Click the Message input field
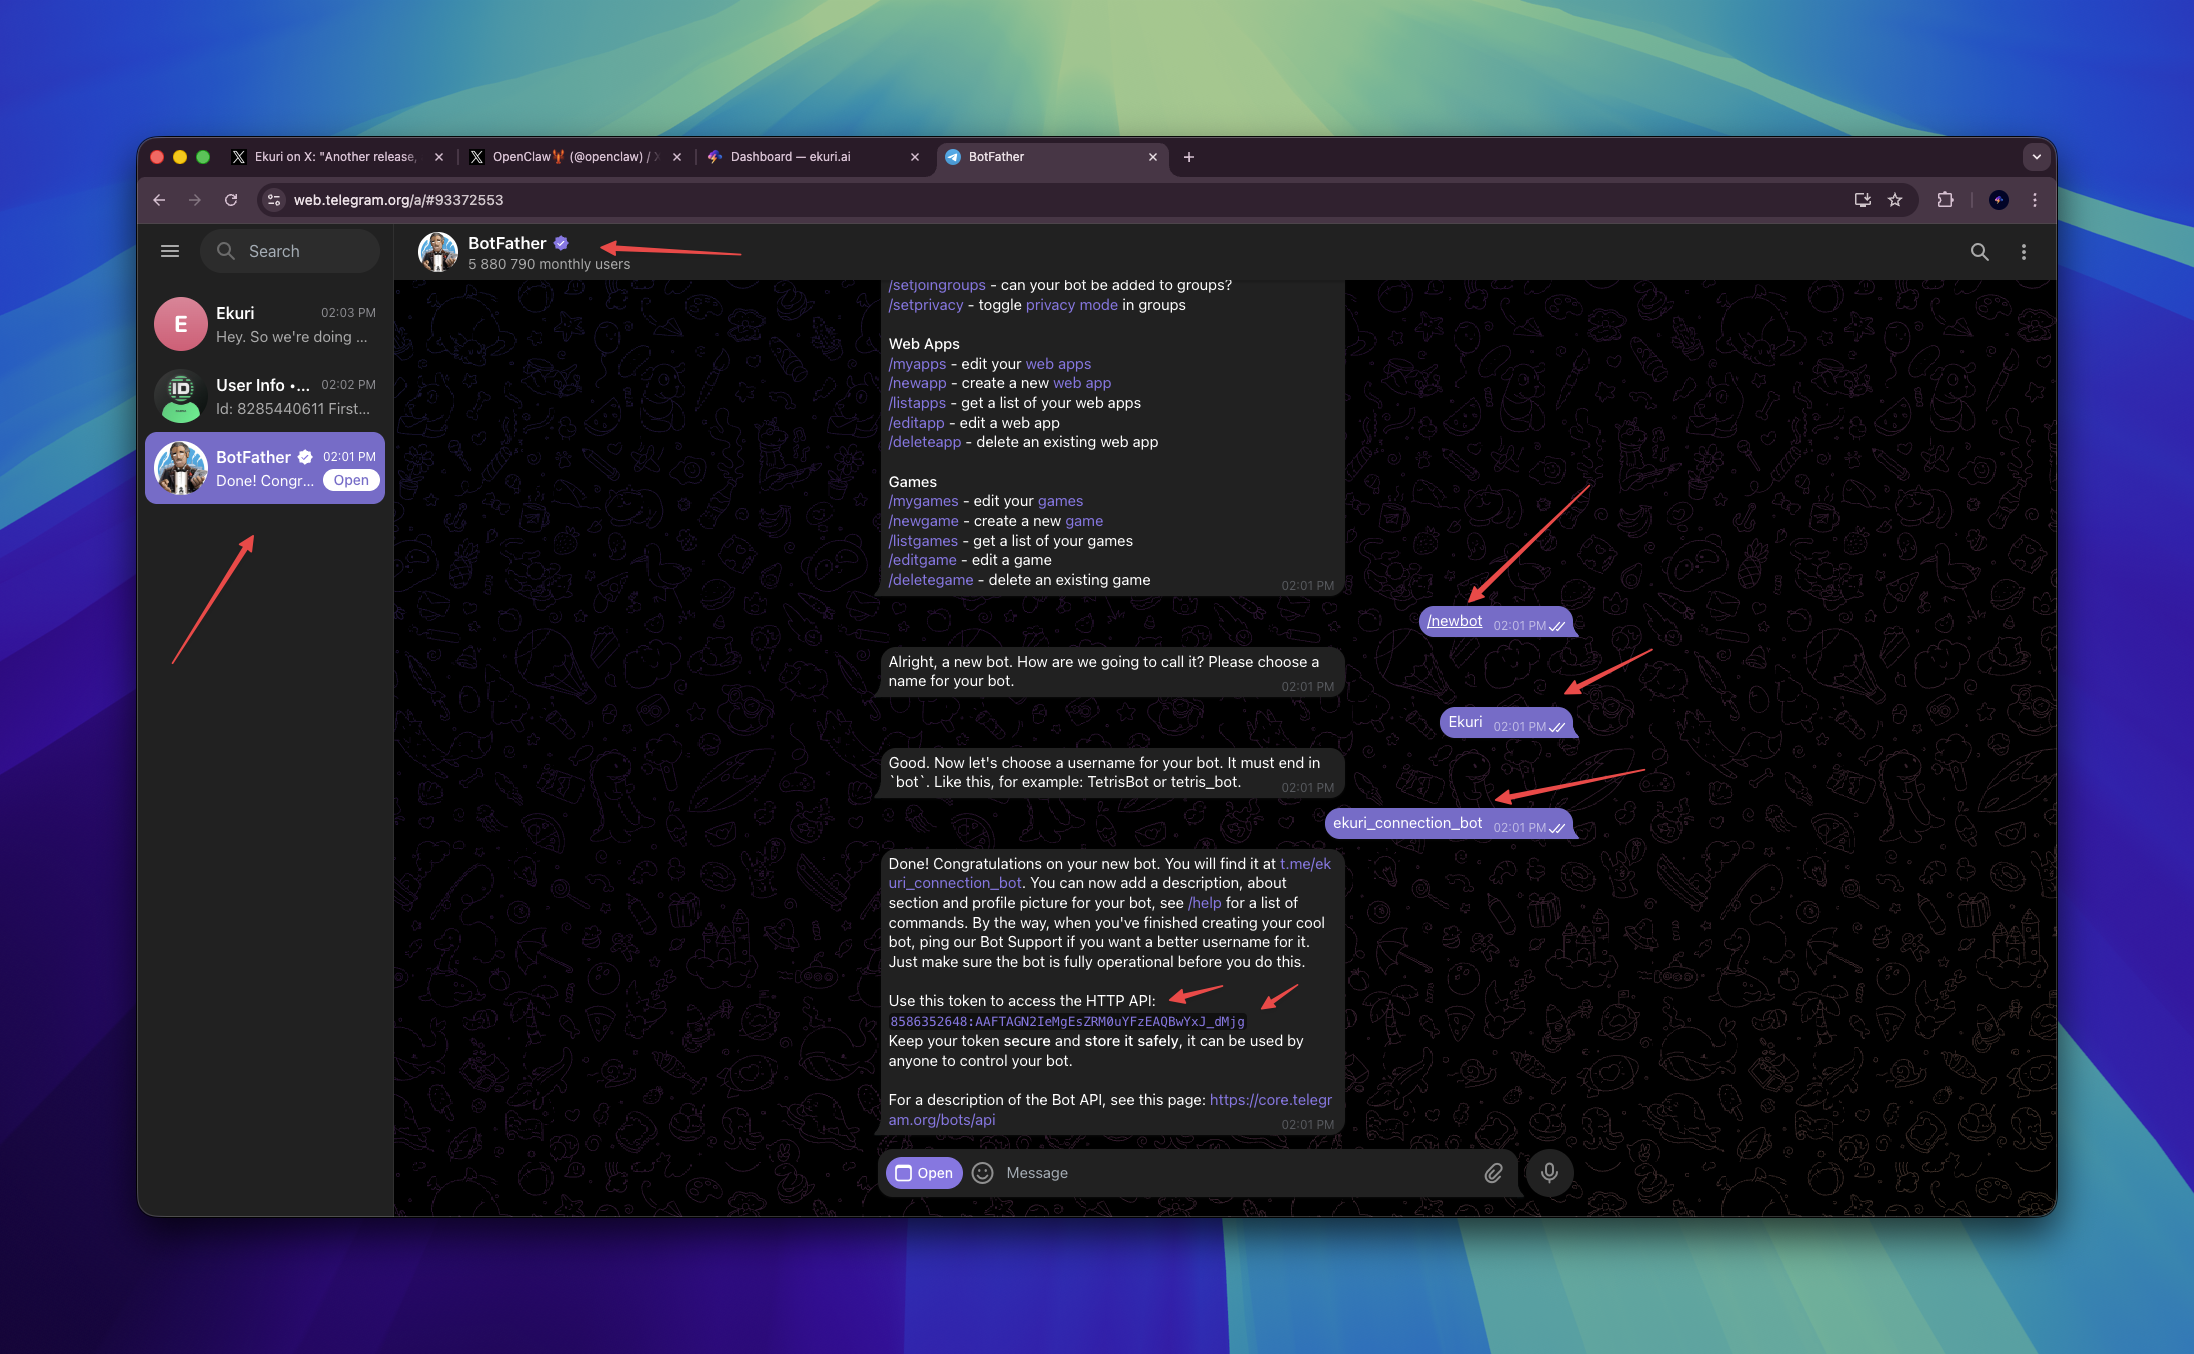The image size is (2194, 1354). pos(1150,1172)
